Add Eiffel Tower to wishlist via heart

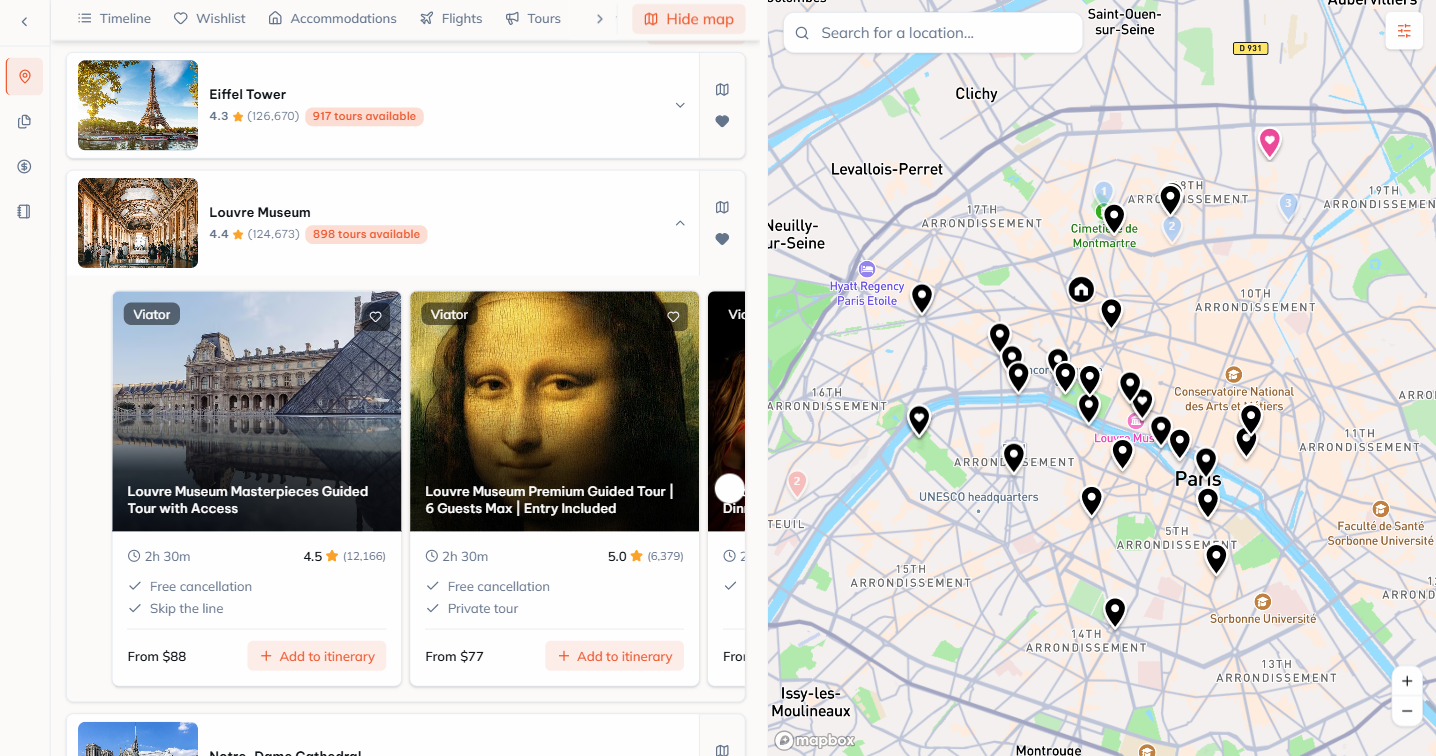pos(722,121)
